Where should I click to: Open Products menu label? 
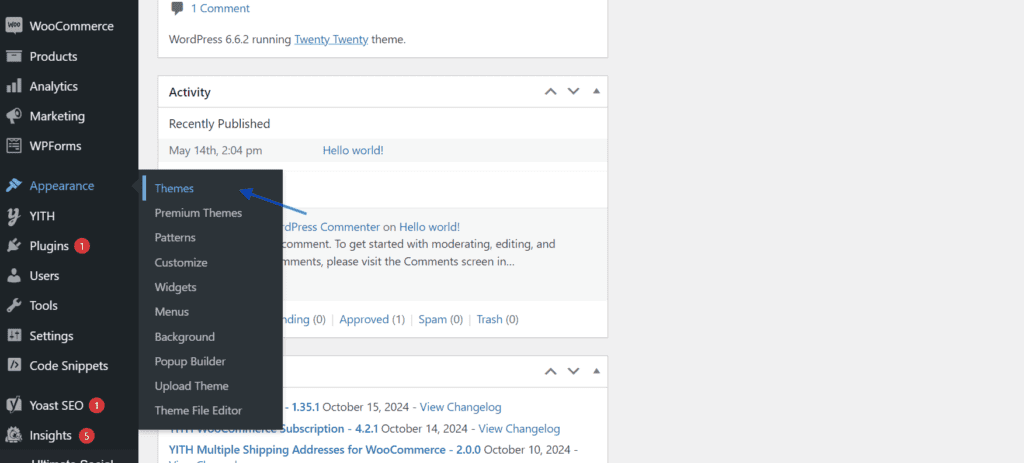coord(54,56)
